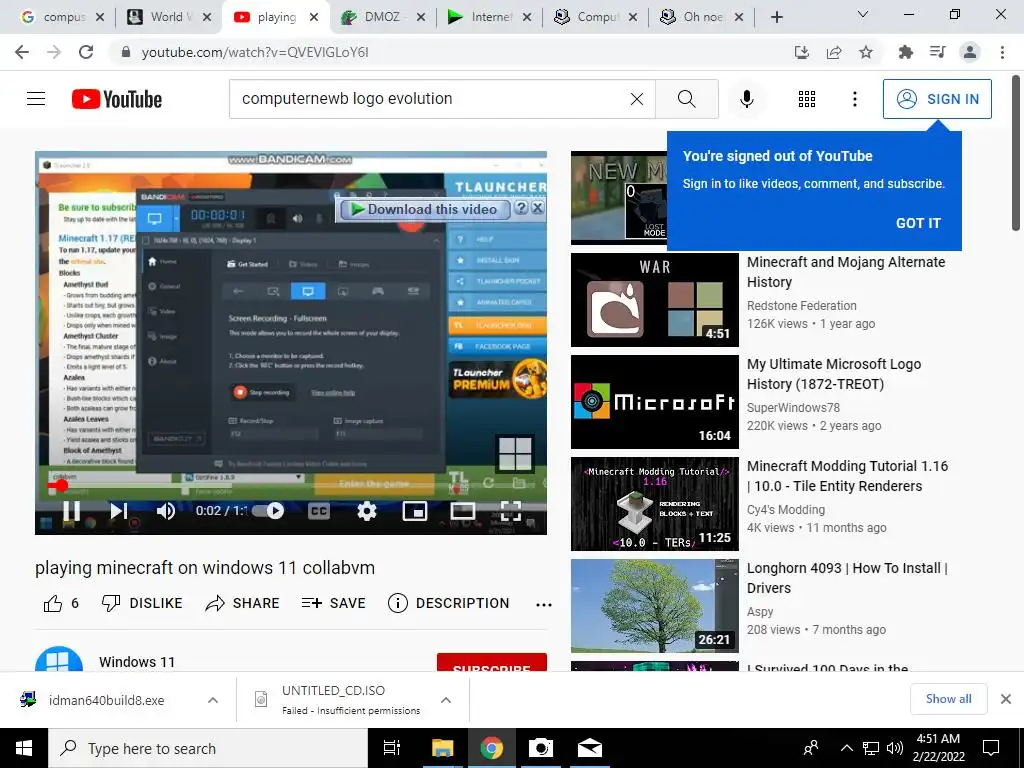This screenshot has width=1024, height=768.
Task: Clear the search box text
Action: [x=637, y=99]
